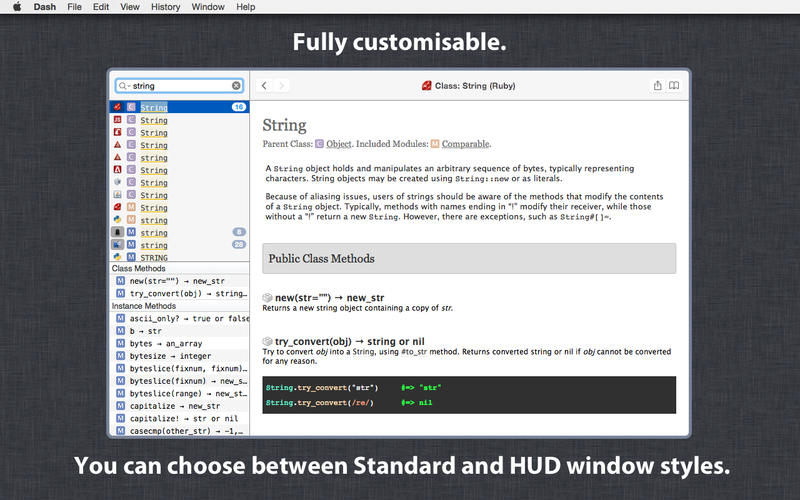Click inside the search field containing 'string'
This screenshot has height=500, width=800.
180,86
